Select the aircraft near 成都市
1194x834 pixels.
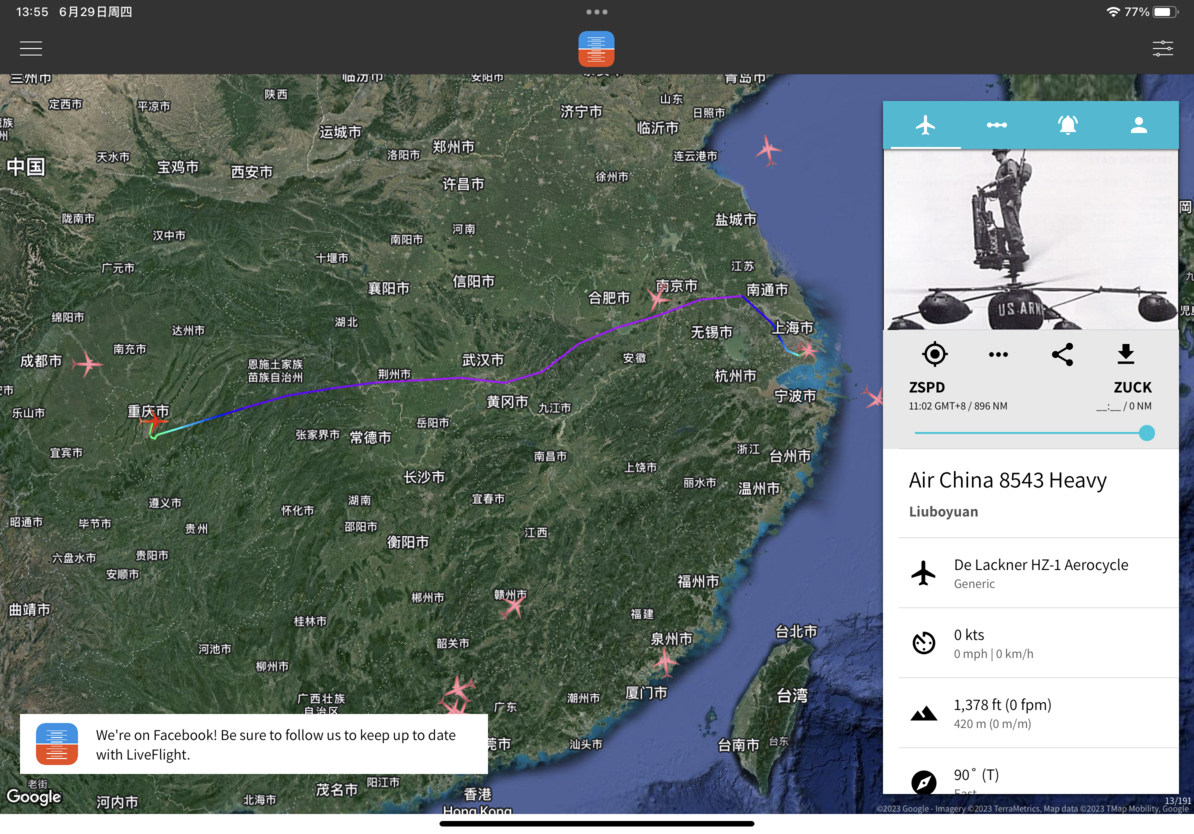(88, 365)
